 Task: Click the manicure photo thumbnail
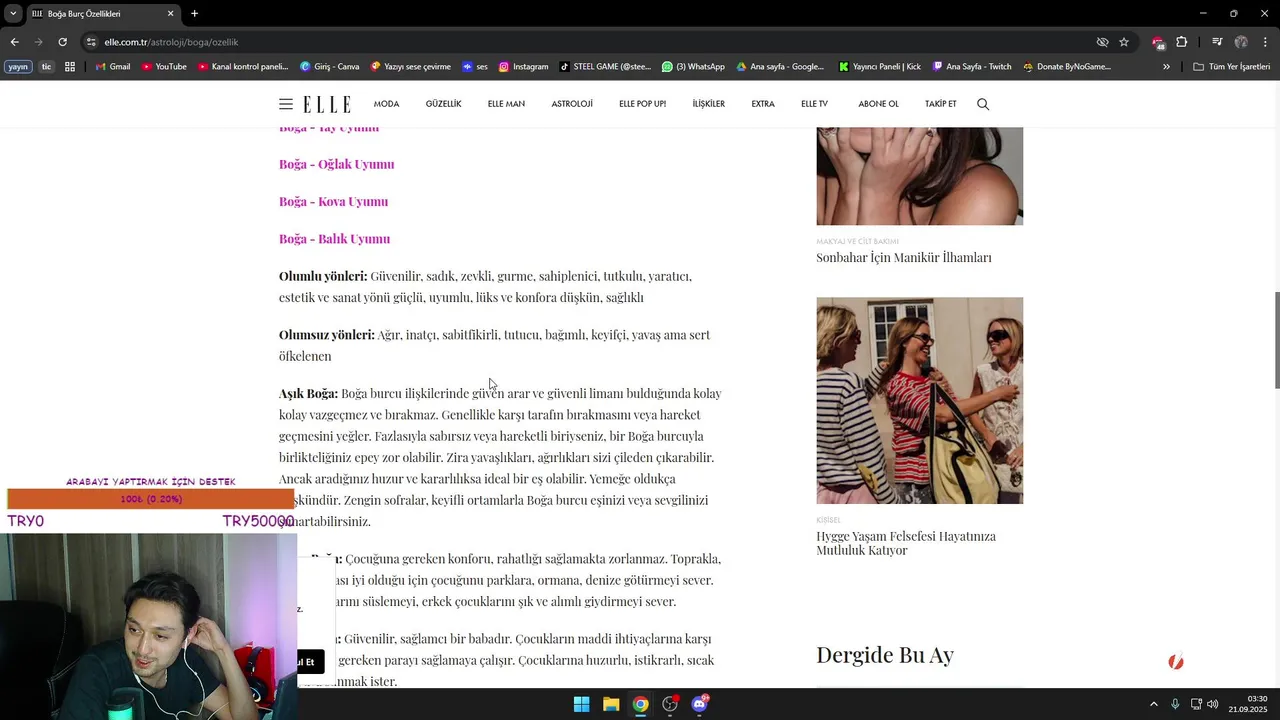919,176
